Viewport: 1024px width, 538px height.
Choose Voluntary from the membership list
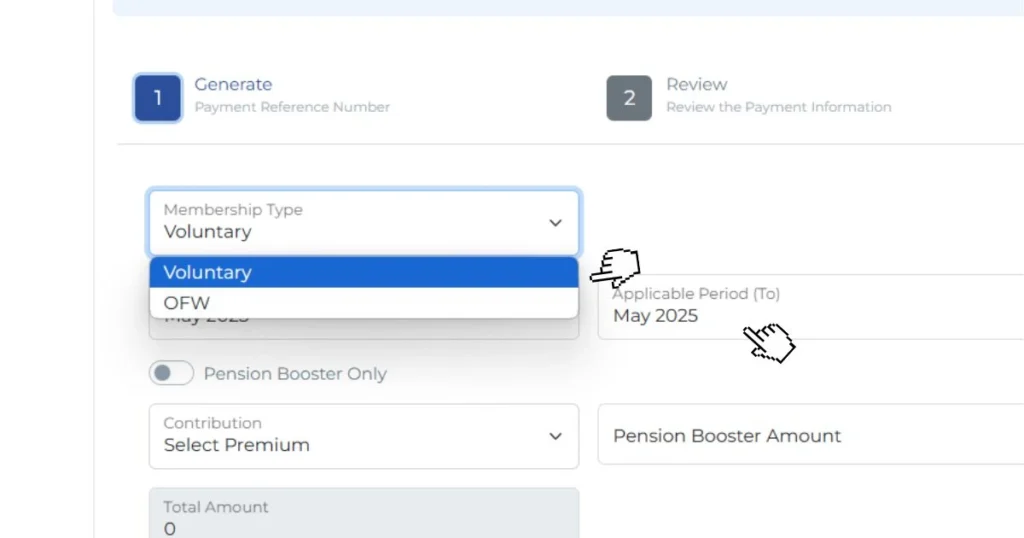click(x=364, y=272)
